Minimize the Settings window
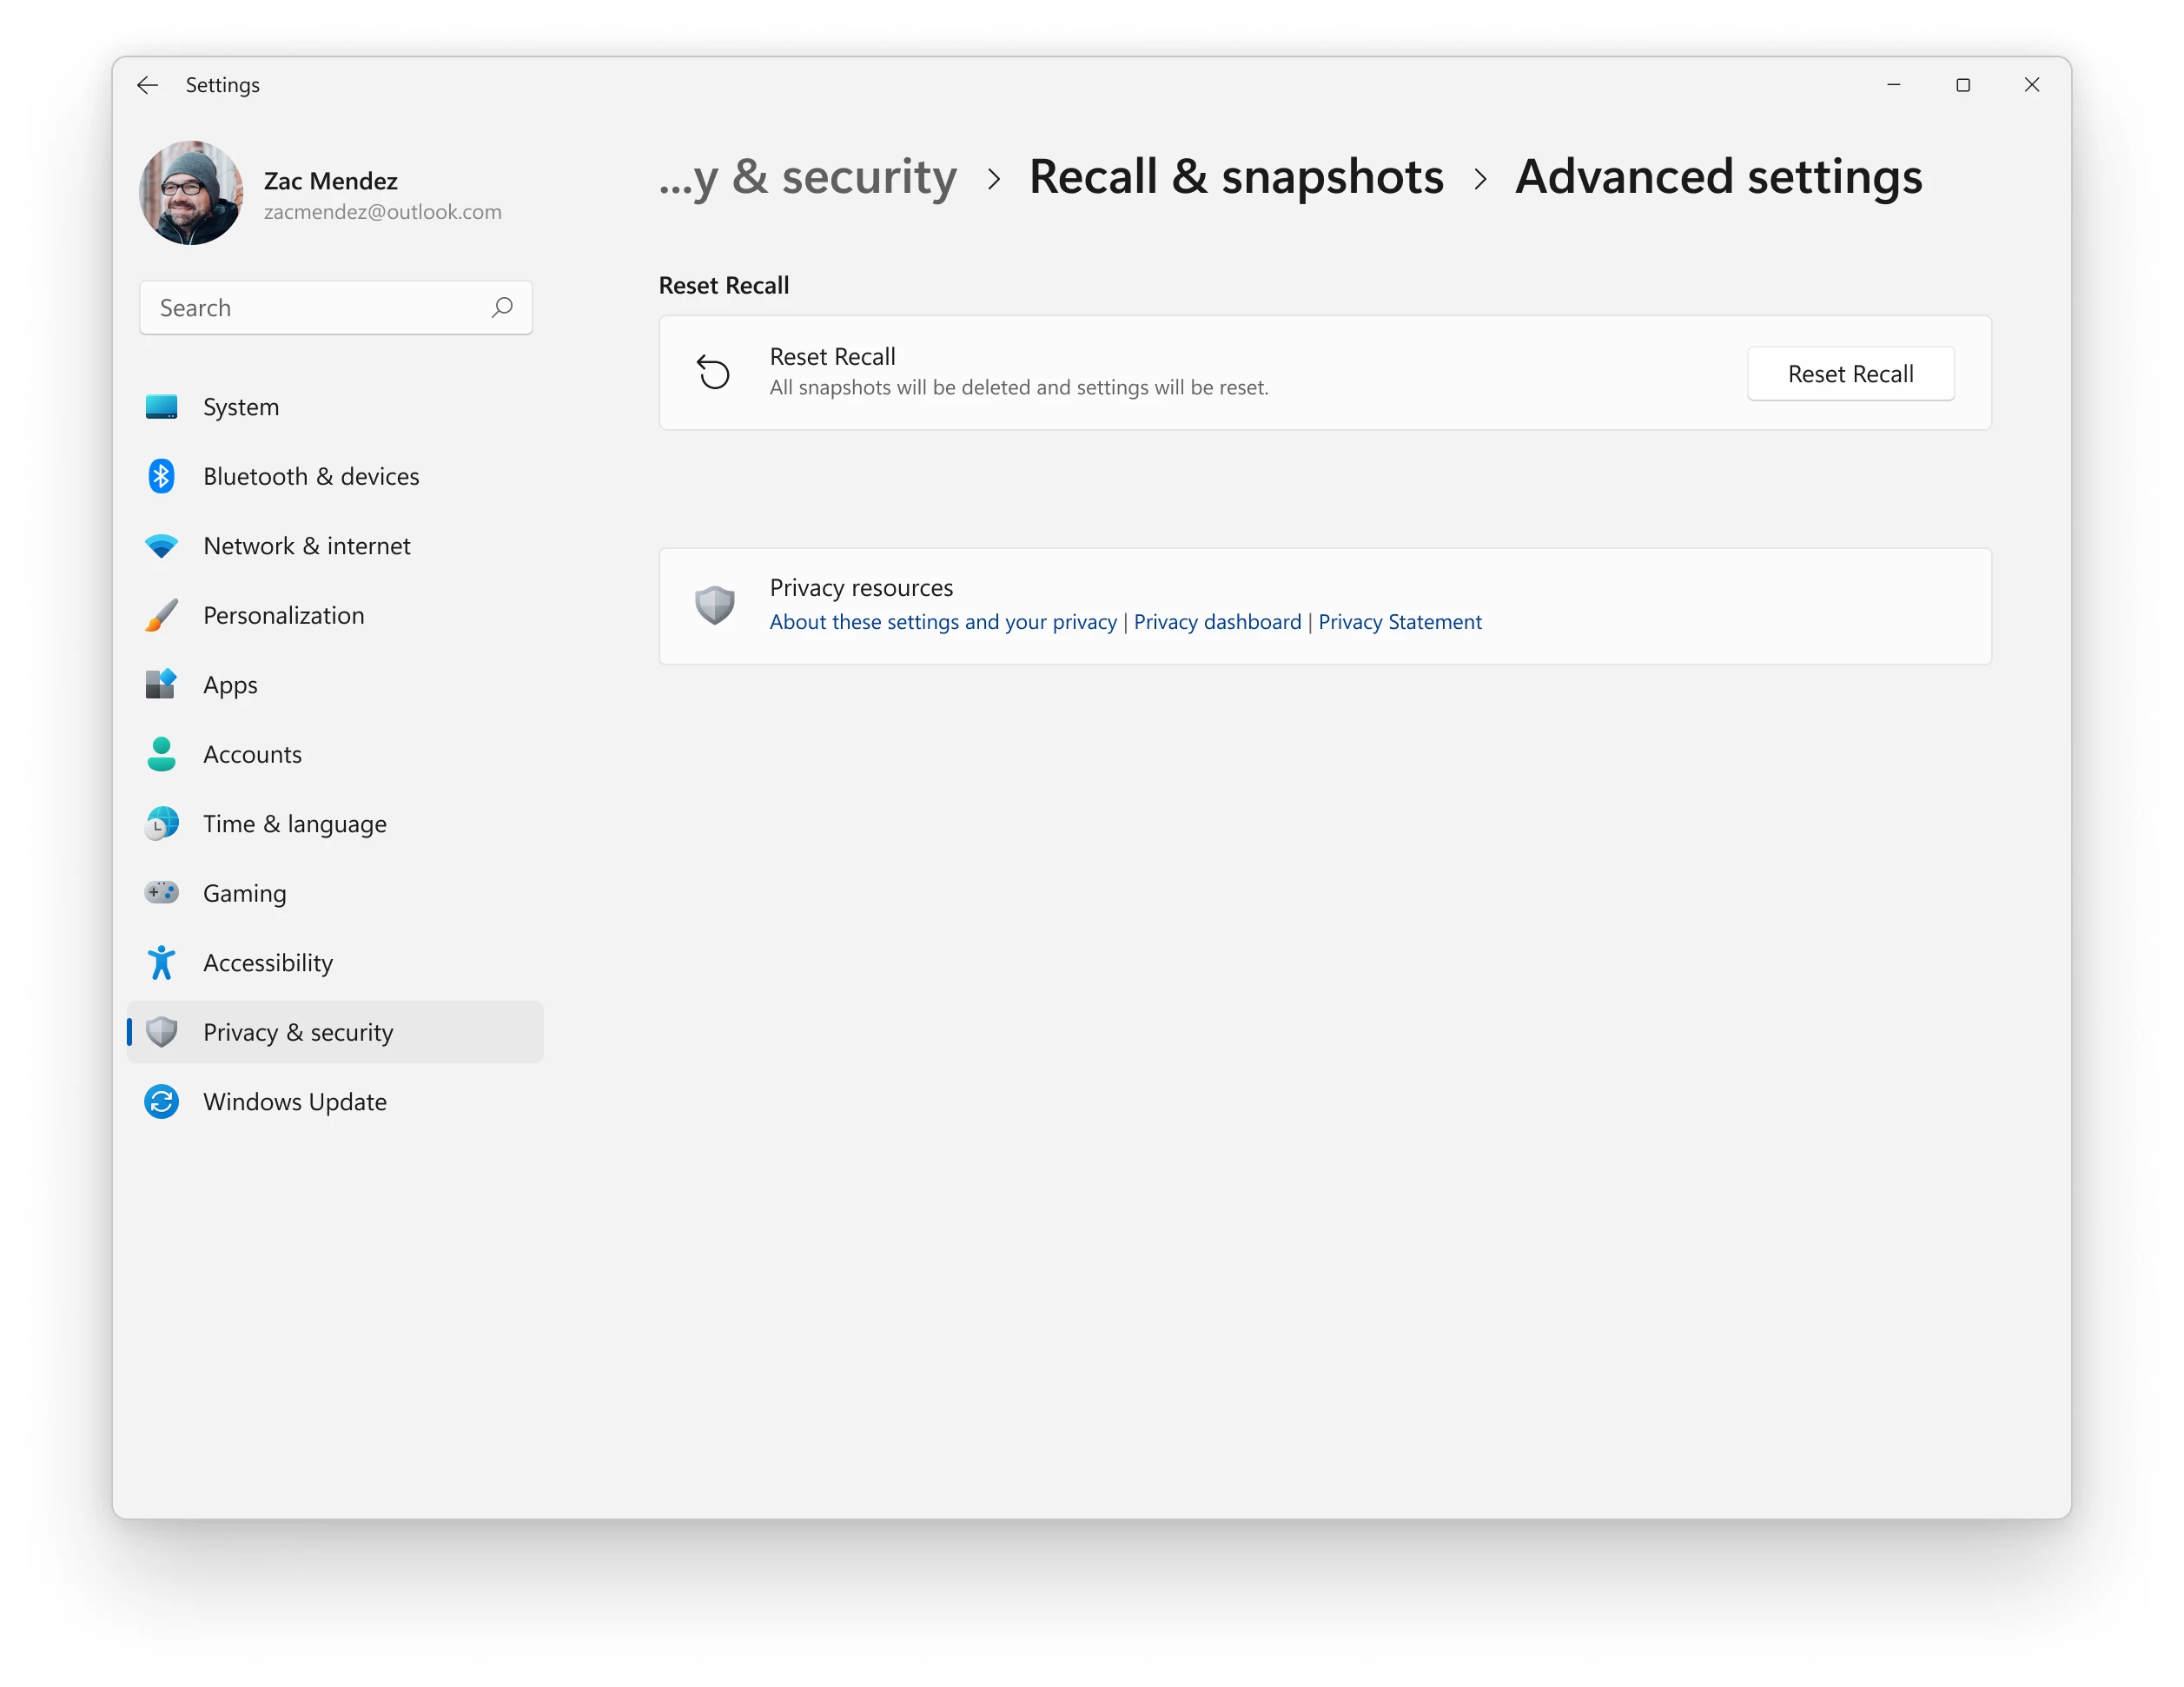 [x=1893, y=85]
